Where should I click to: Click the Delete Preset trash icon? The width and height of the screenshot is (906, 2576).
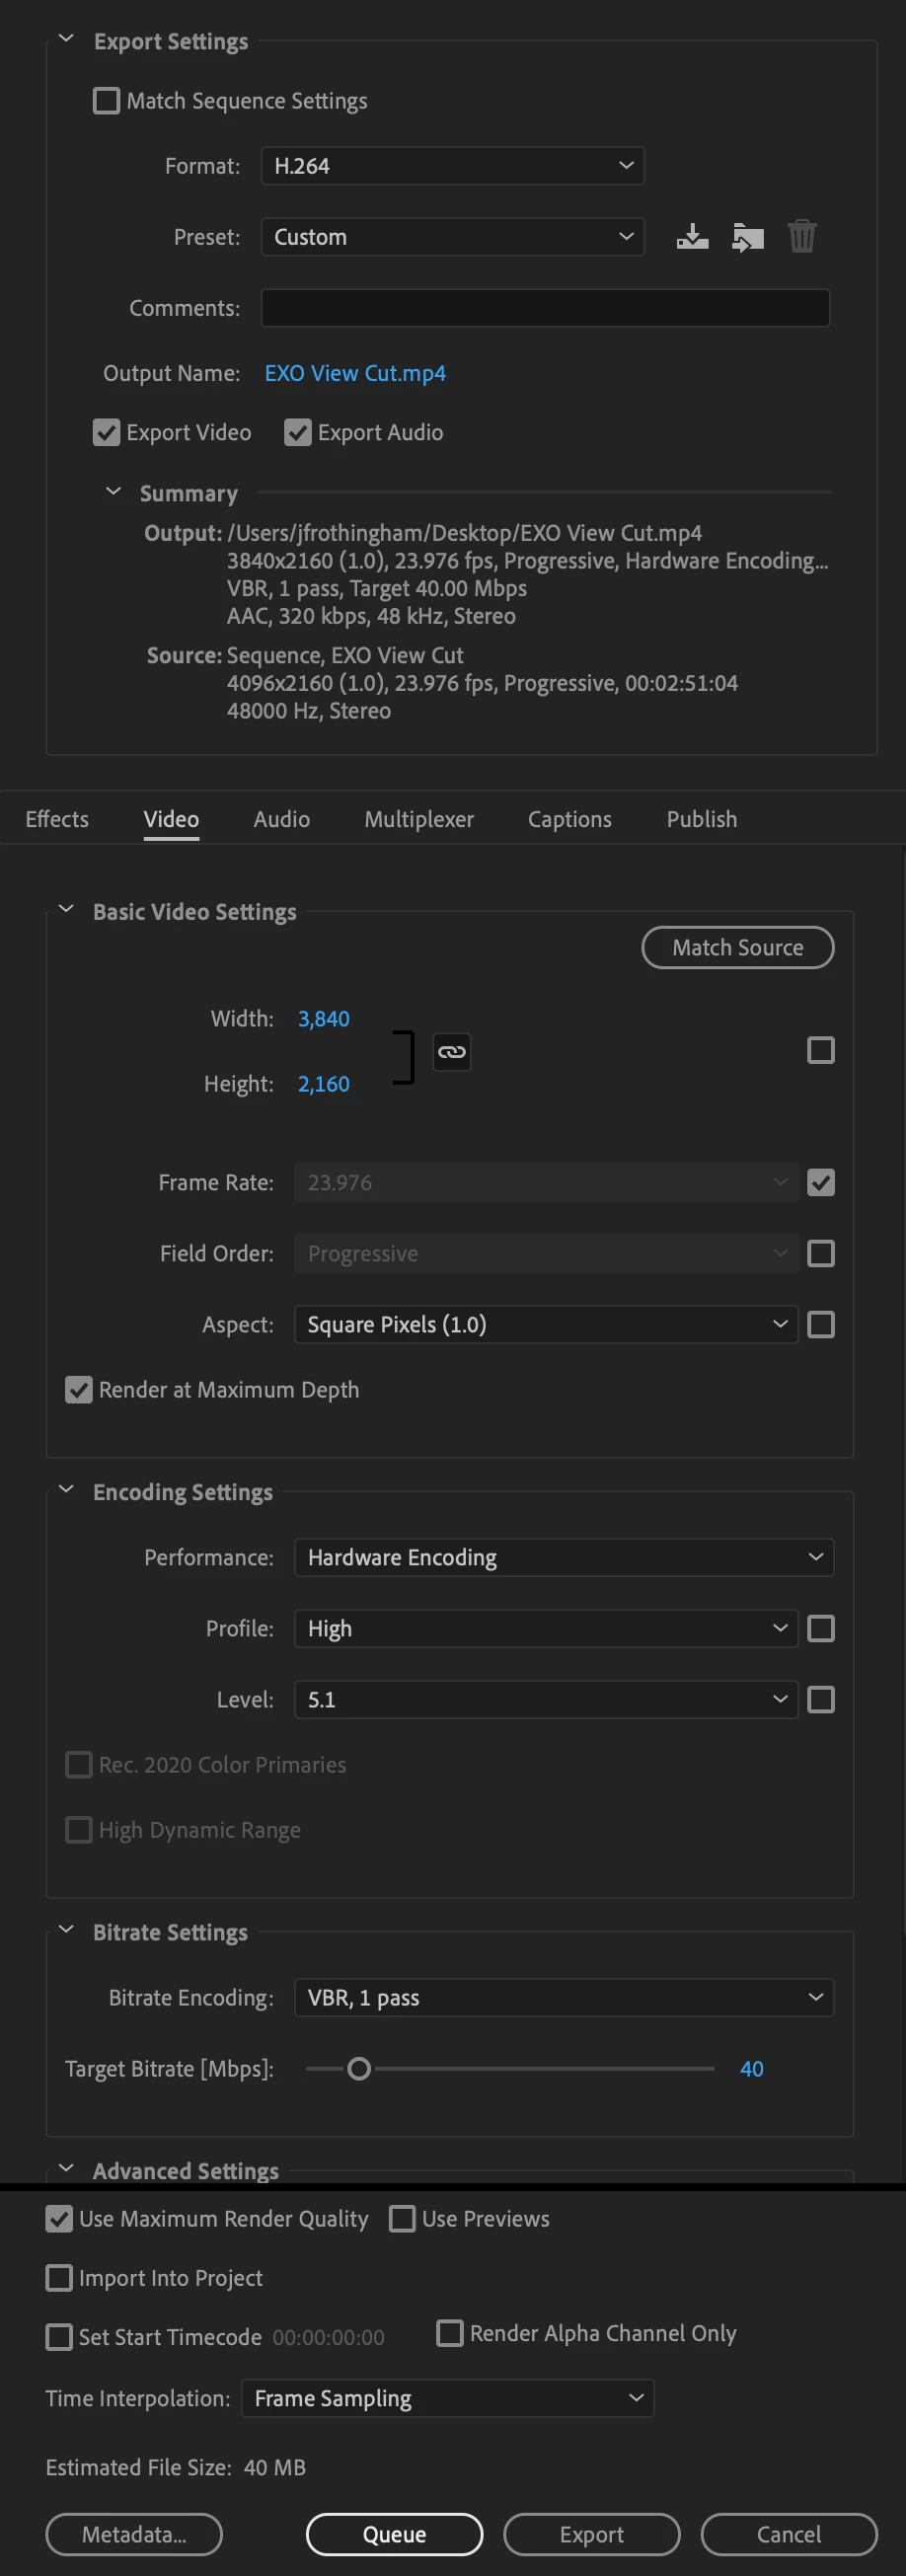click(802, 237)
